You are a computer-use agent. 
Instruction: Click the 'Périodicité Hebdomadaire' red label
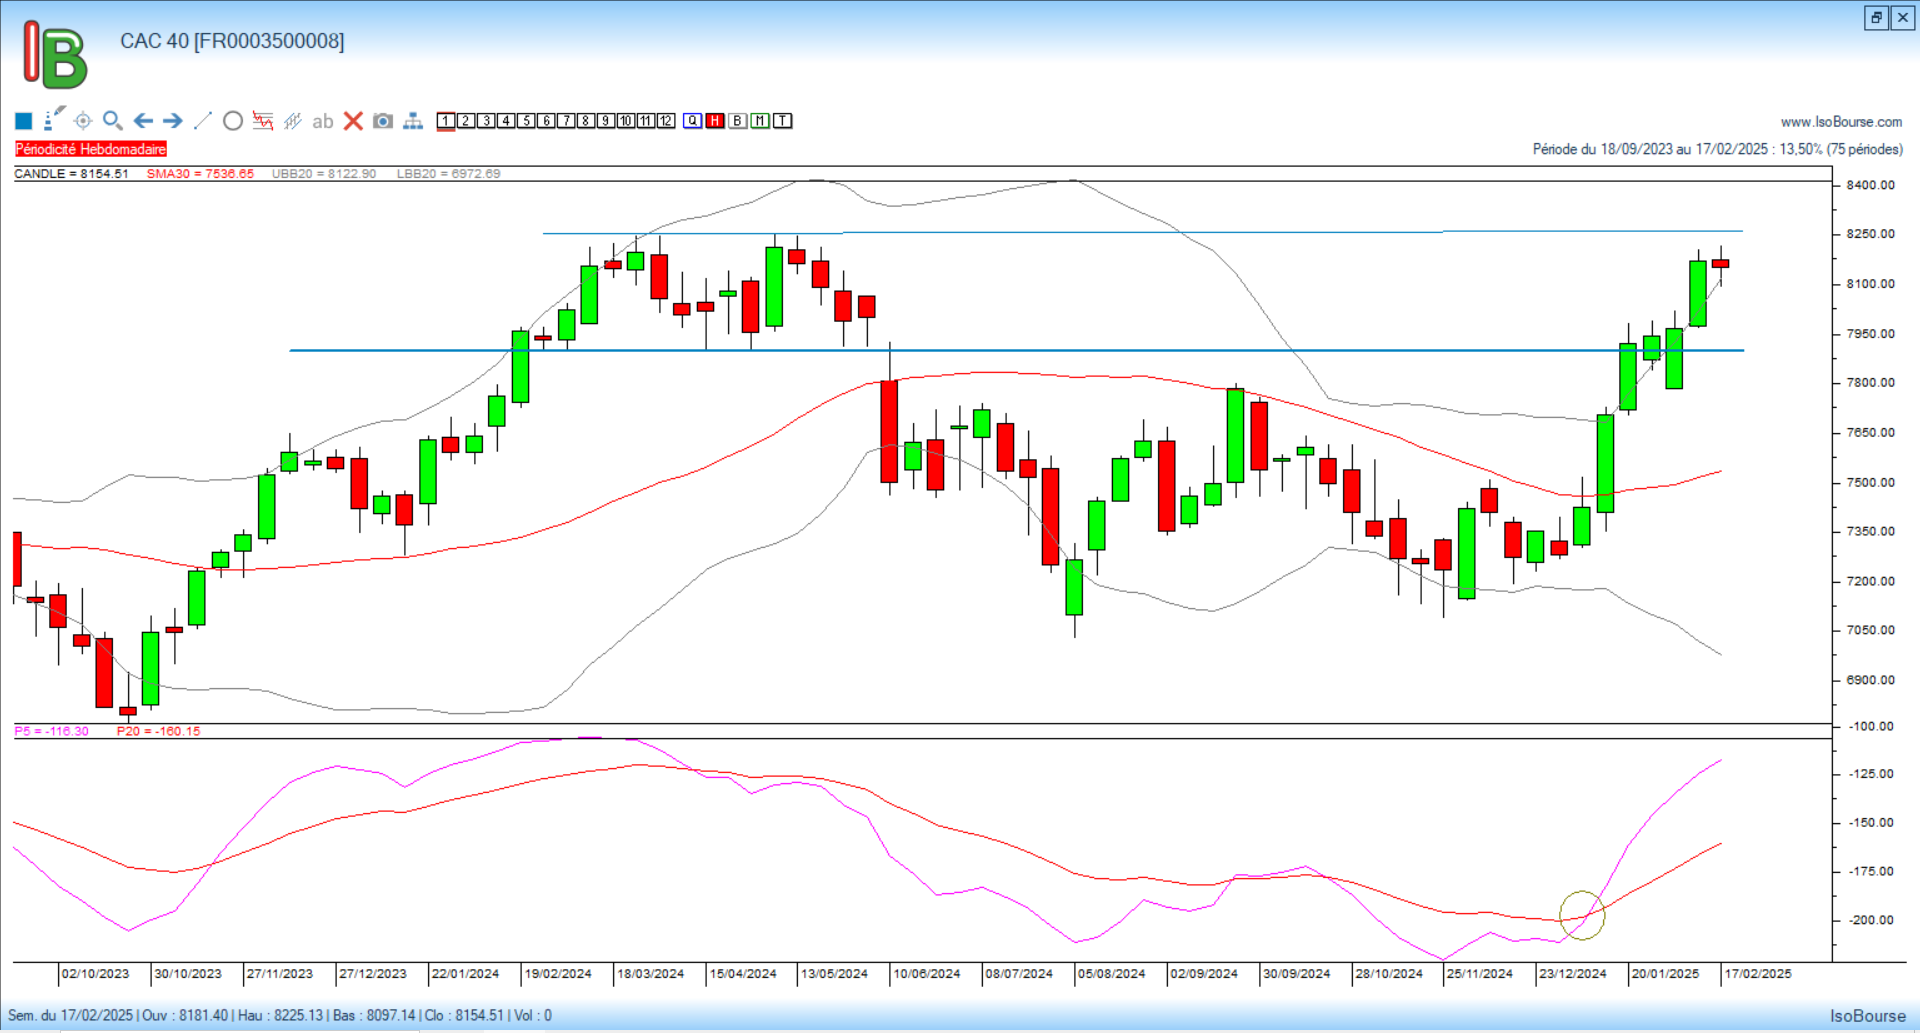point(91,149)
